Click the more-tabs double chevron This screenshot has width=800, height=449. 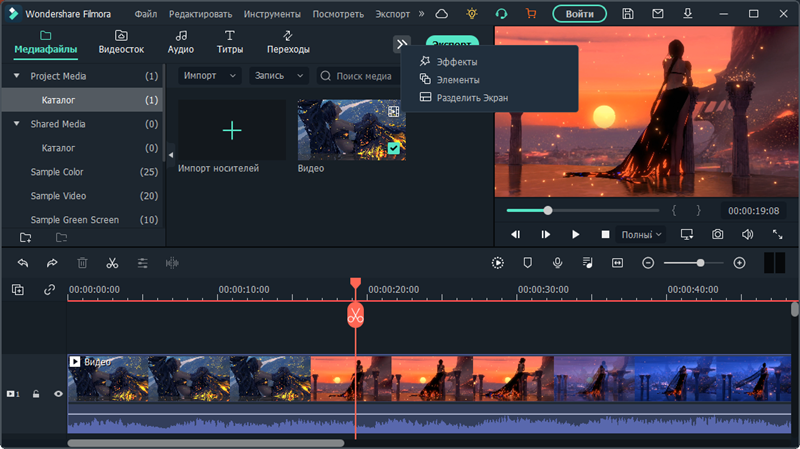[x=402, y=44]
